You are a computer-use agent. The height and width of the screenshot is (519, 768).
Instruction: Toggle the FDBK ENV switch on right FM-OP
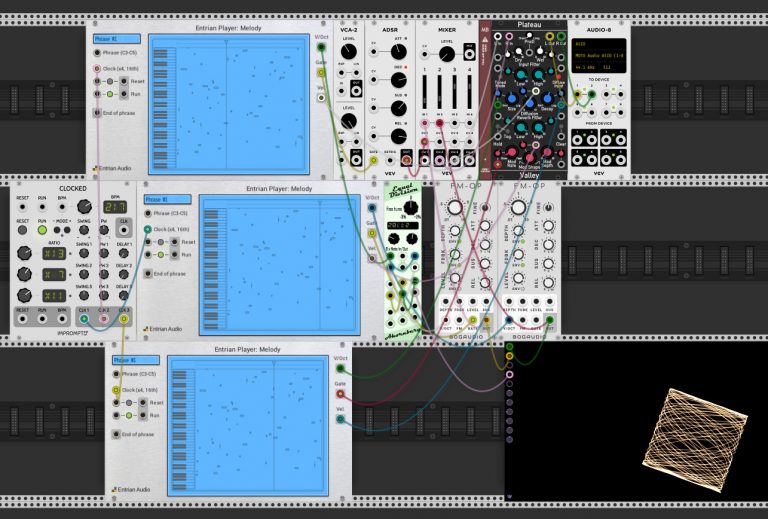coord(522,265)
